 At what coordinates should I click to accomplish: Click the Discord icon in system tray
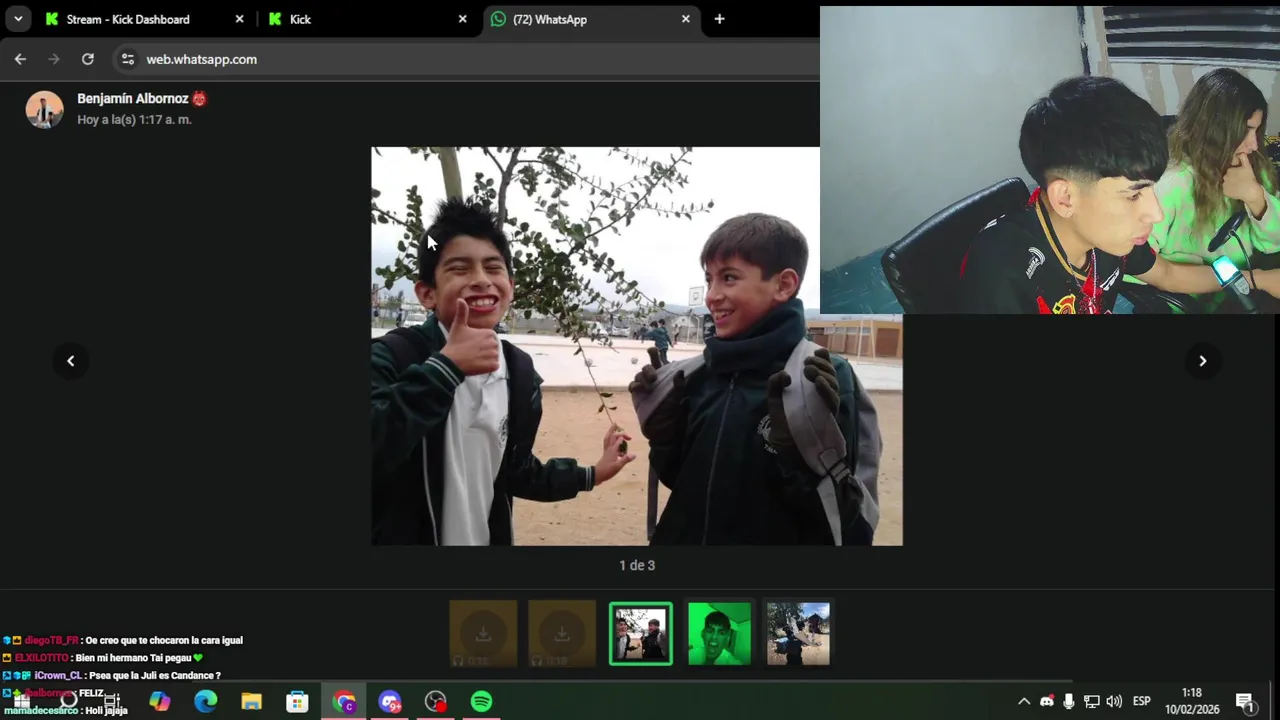click(x=1047, y=701)
